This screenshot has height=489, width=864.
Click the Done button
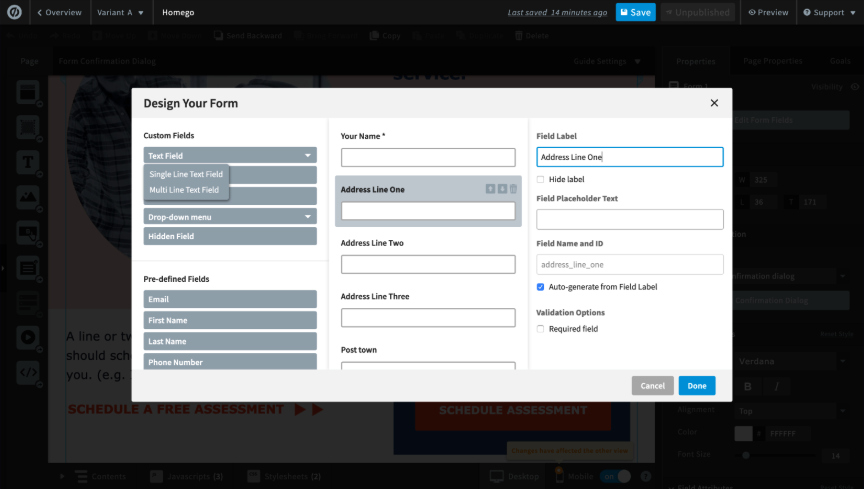697,386
